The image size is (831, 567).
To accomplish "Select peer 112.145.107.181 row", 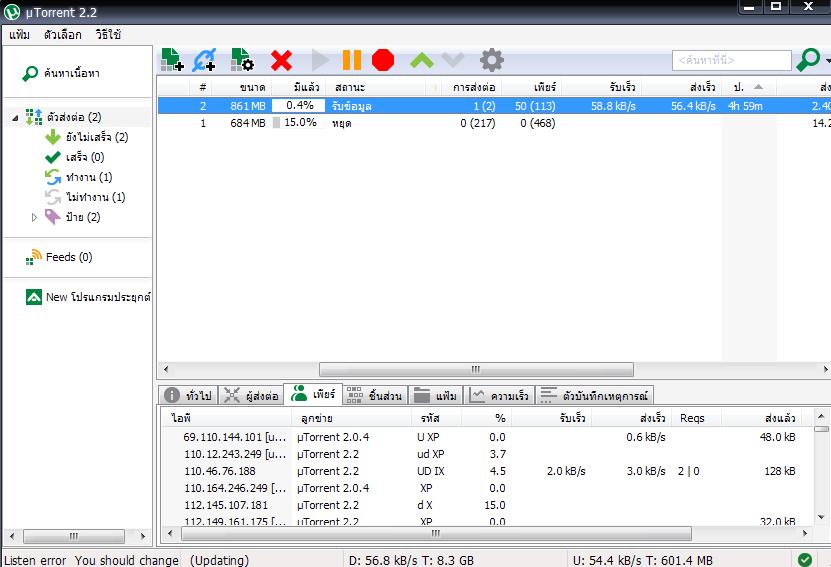I will (x=488, y=505).
